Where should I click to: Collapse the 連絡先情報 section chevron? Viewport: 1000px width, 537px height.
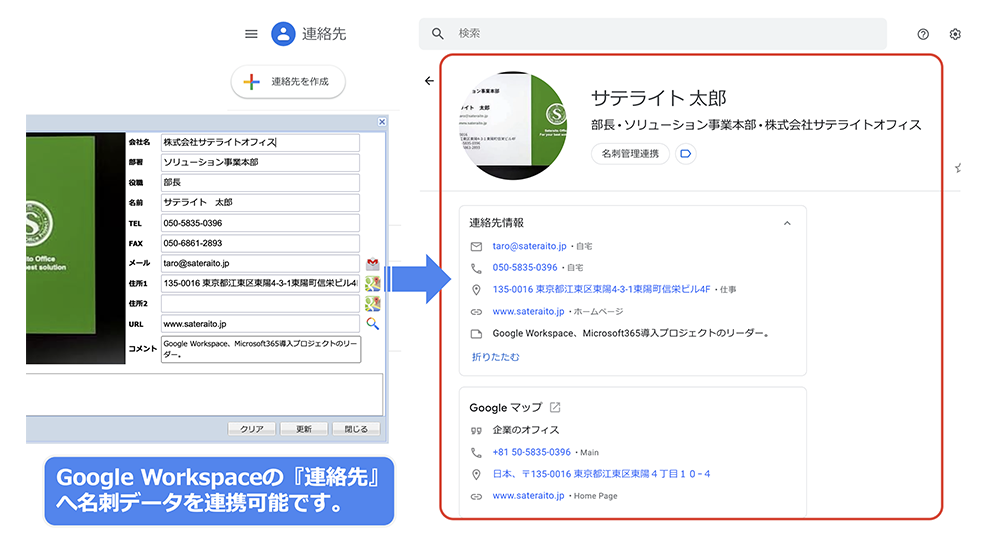pos(787,223)
